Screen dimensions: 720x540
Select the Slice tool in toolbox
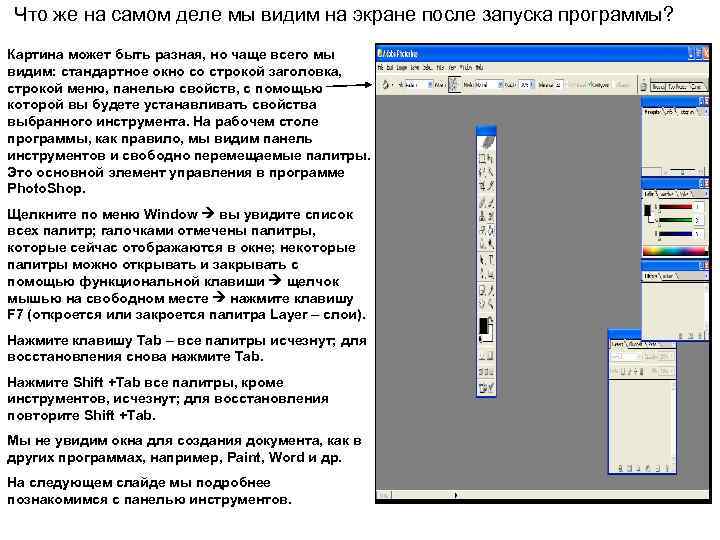490,186
